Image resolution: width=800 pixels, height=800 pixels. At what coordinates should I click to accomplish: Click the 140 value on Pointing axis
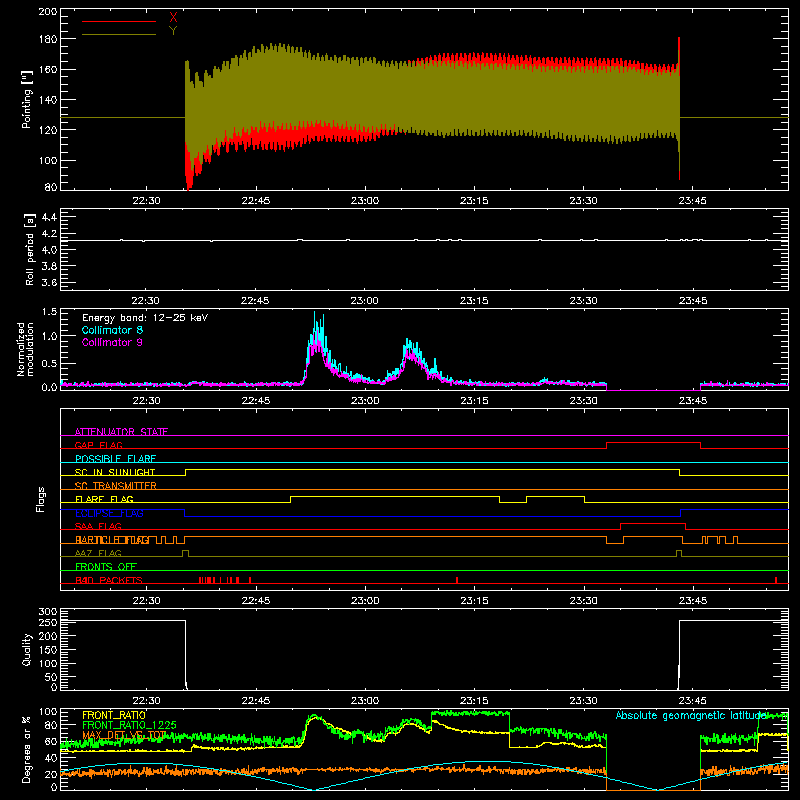pos(47,100)
